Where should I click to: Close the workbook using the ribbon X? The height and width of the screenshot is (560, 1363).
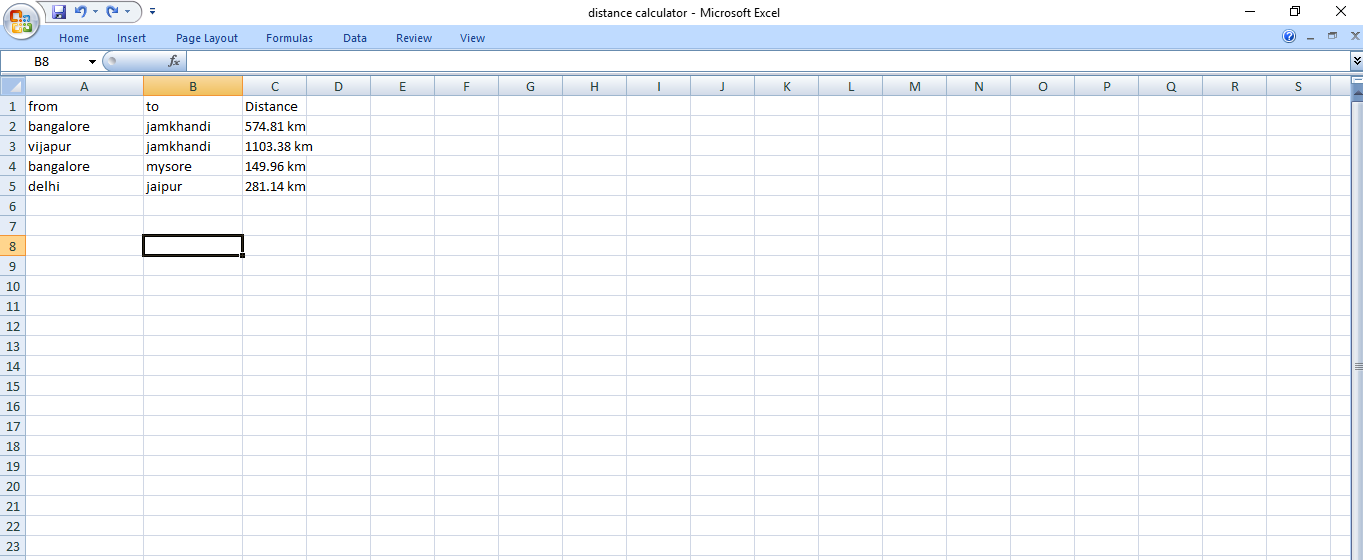pyautogui.click(x=1355, y=36)
